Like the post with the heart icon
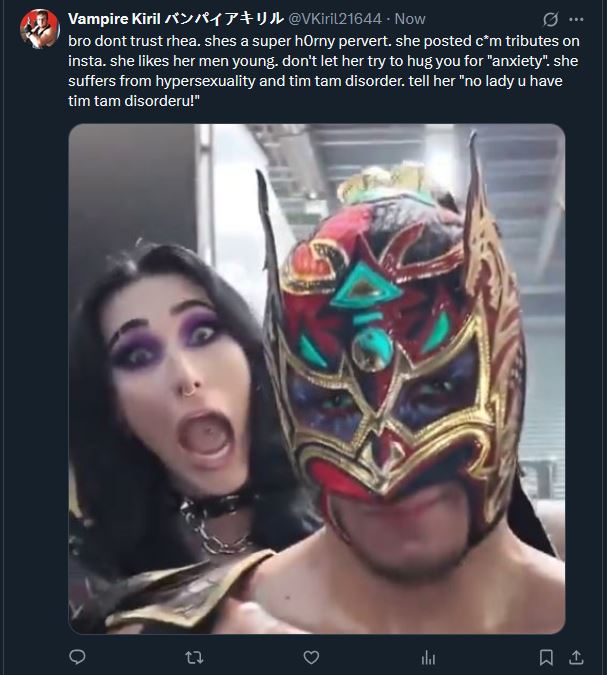This screenshot has height=675, width=607. (x=311, y=657)
